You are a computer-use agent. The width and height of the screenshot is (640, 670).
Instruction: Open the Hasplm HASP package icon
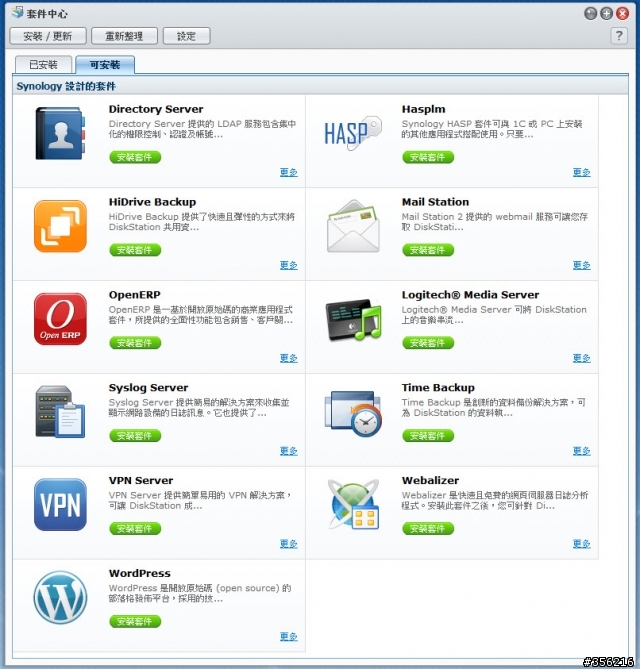[x=353, y=133]
